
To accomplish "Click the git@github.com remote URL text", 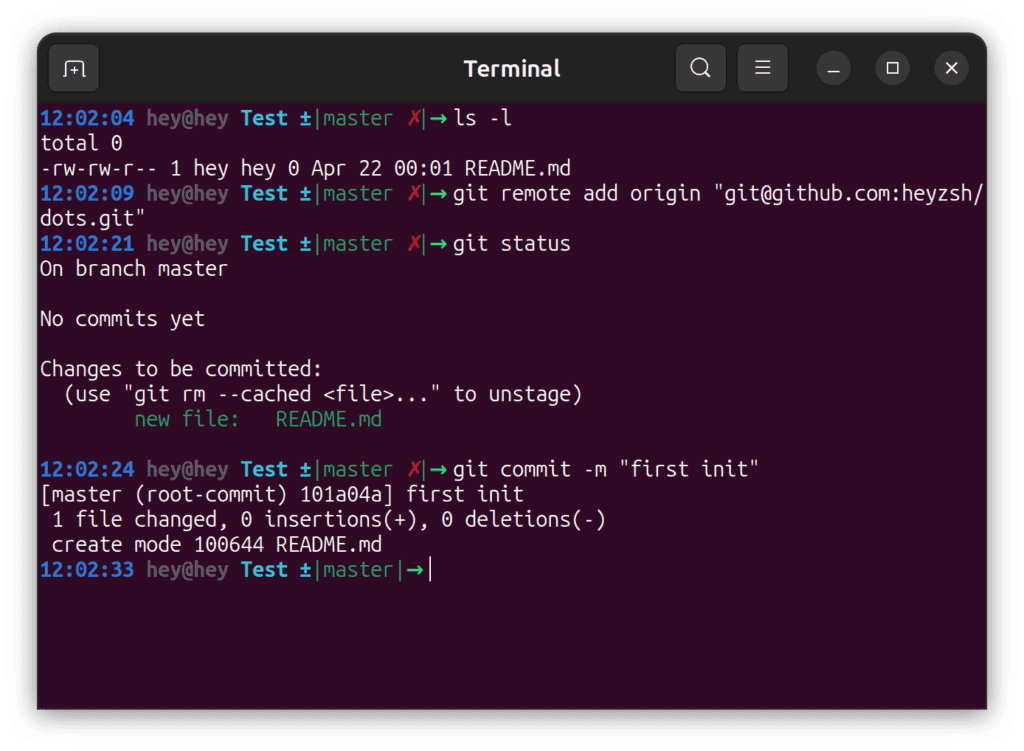I will [840, 193].
